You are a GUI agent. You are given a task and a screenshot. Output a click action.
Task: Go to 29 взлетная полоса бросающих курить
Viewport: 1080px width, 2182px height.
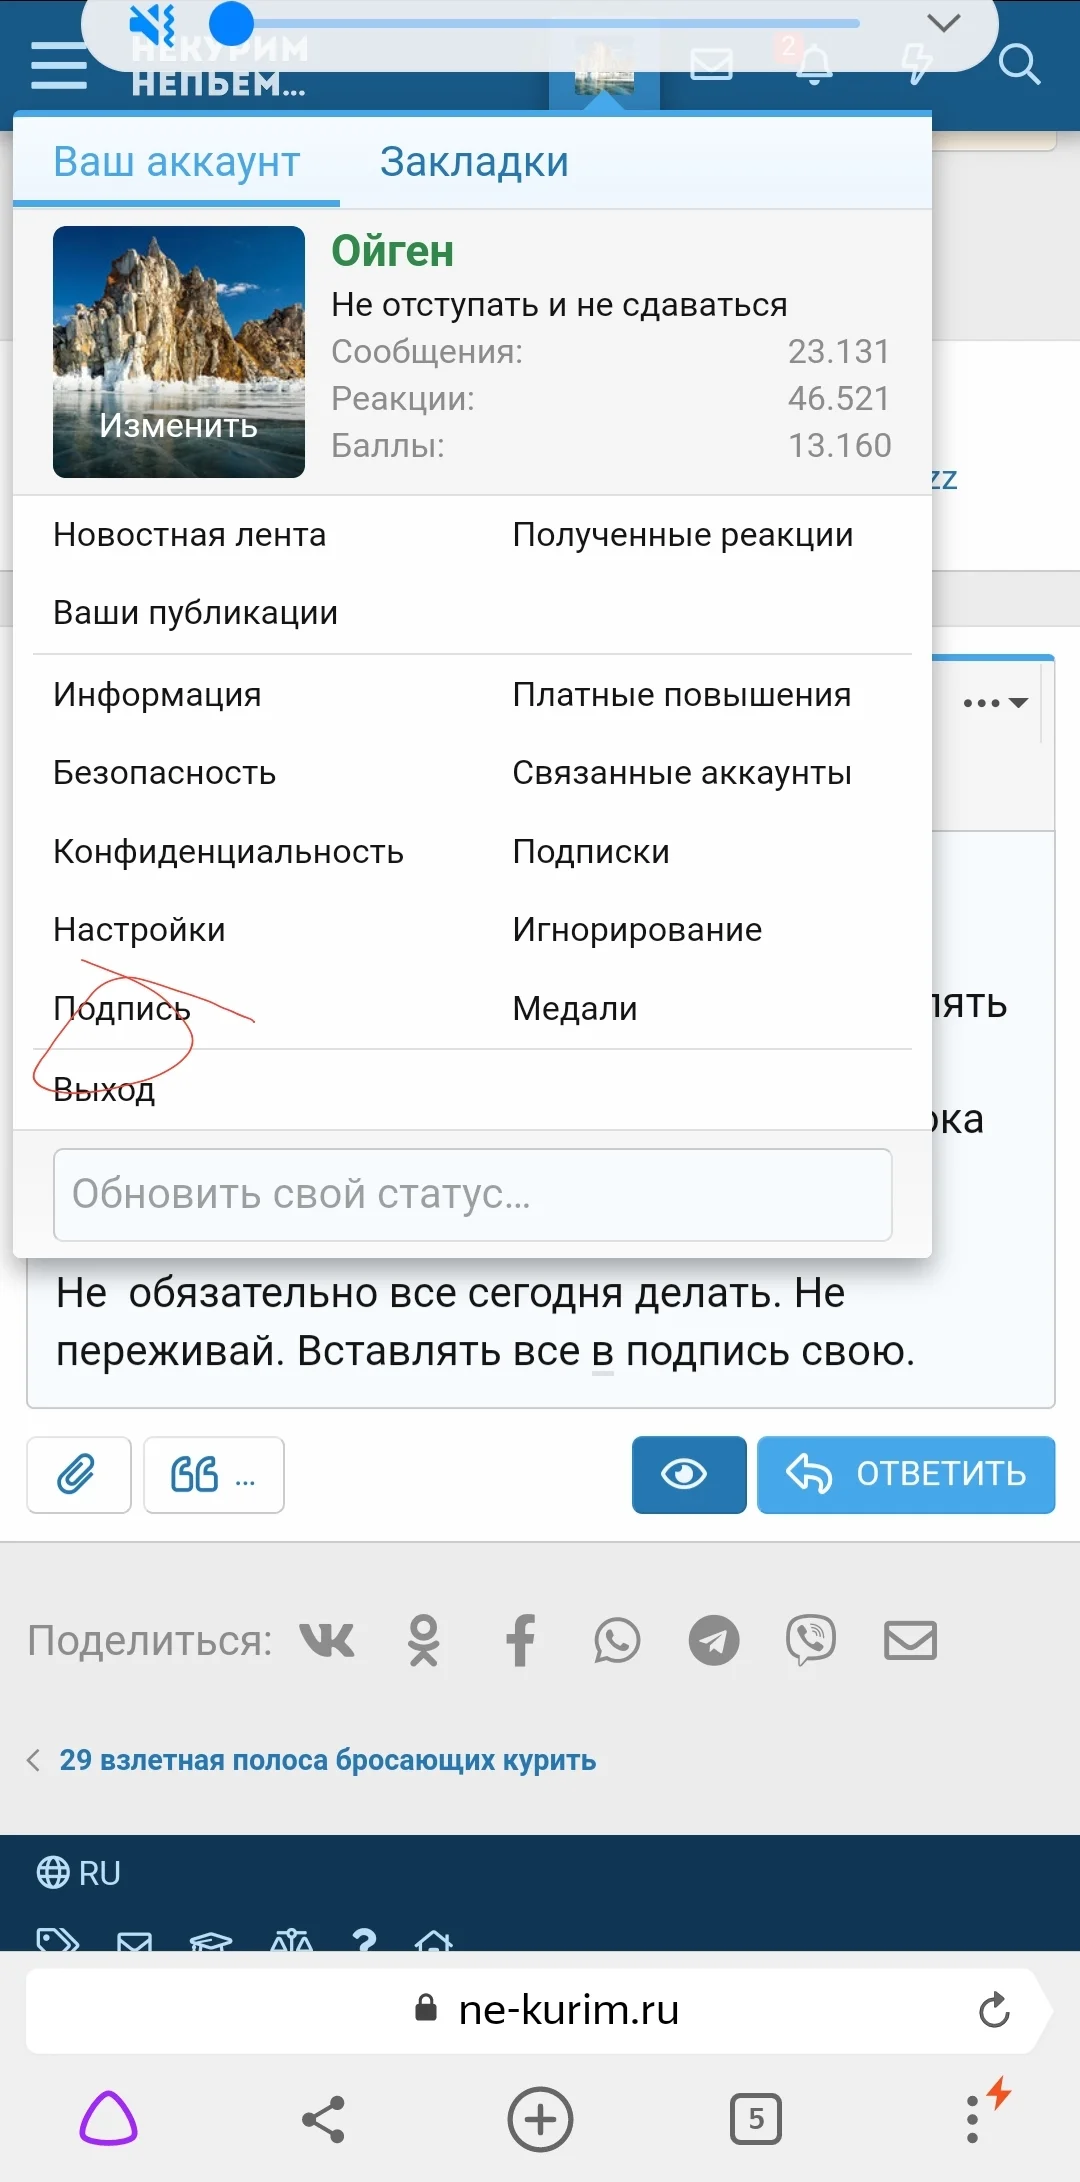pyautogui.click(x=327, y=1760)
